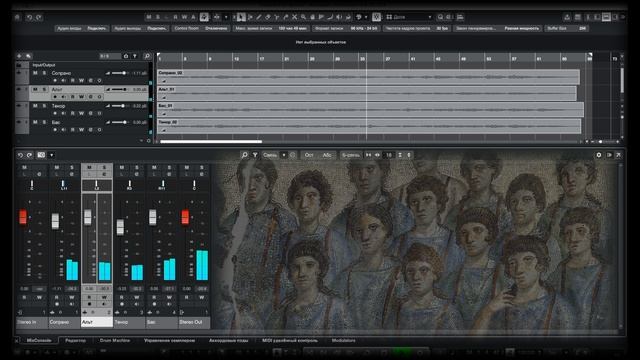Select the Object Selection arrow tool
Screen dimensions: 640x360
[241, 17]
